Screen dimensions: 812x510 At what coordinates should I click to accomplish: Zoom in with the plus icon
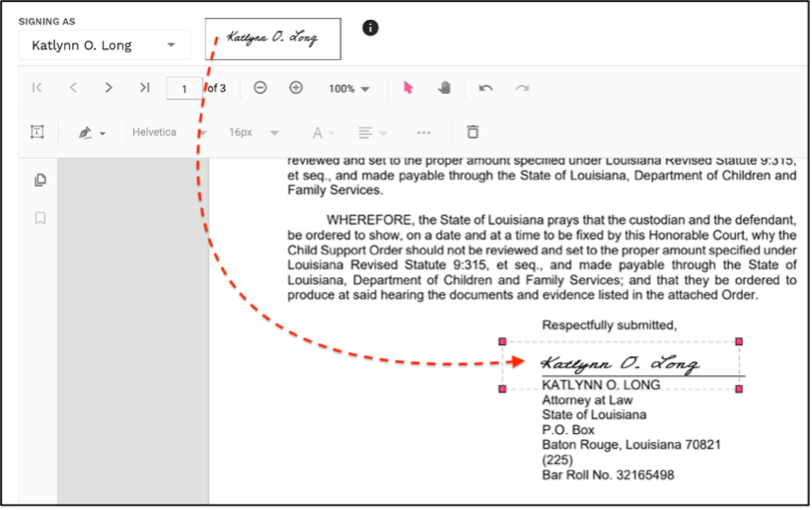(296, 88)
